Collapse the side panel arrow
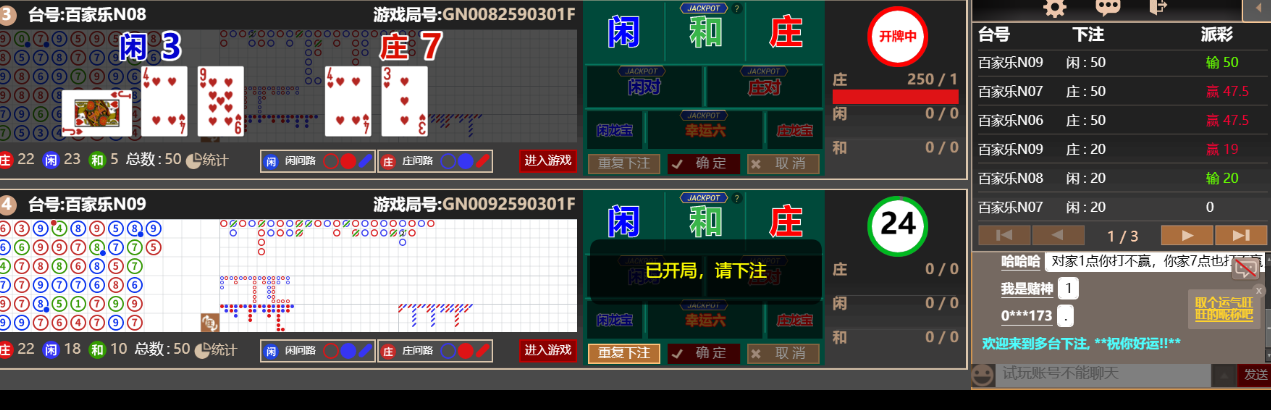 click(x=1257, y=8)
